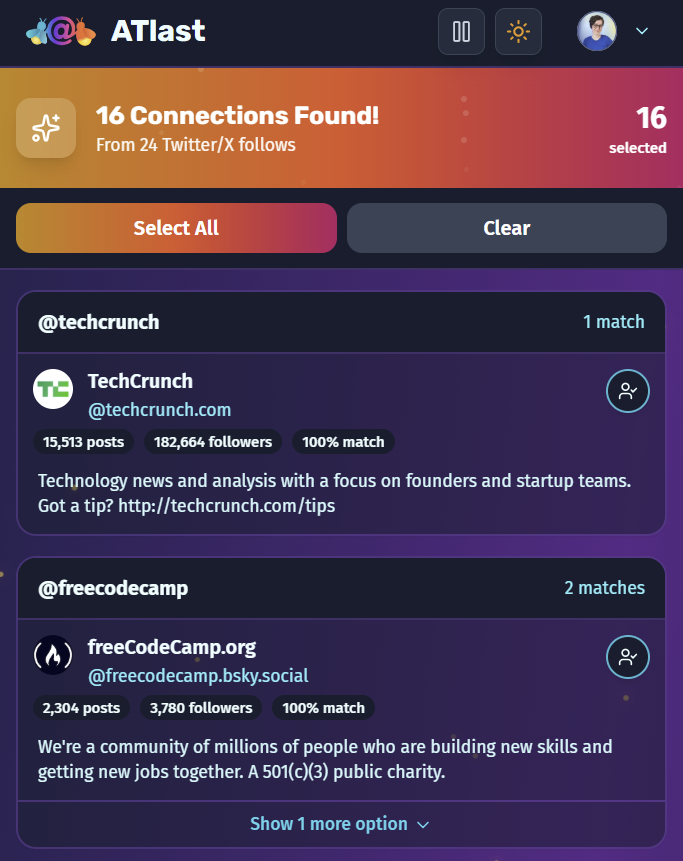The height and width of the screenshot is (861, 683).
Task: Expand Show 1 more option
Action: [340, 824]
